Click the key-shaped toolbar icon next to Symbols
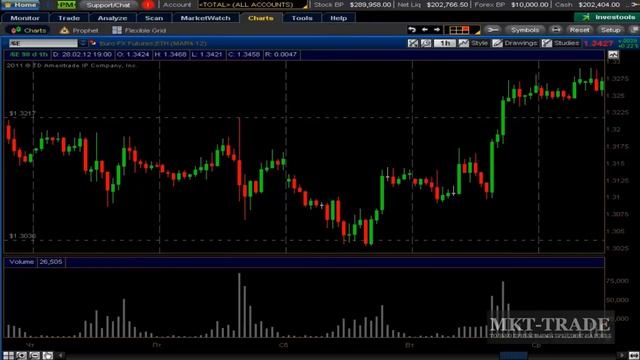Viewport: 640px width, 360px height. tap(493, 30)
